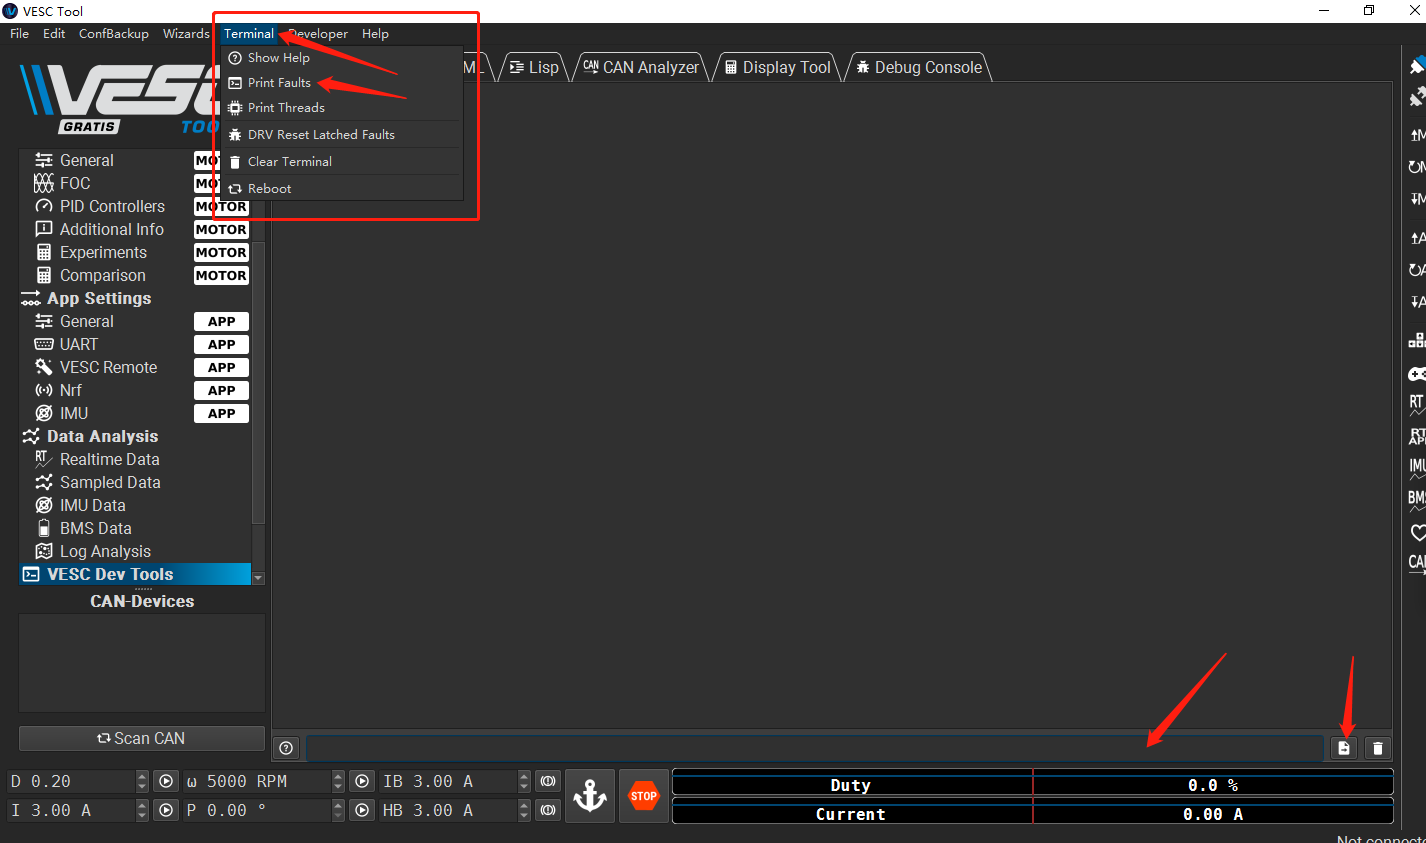Click read motor configuration (up arrow M)
The width and height of the screenshot is (1426, 843).
click(x=1417, y=135)
